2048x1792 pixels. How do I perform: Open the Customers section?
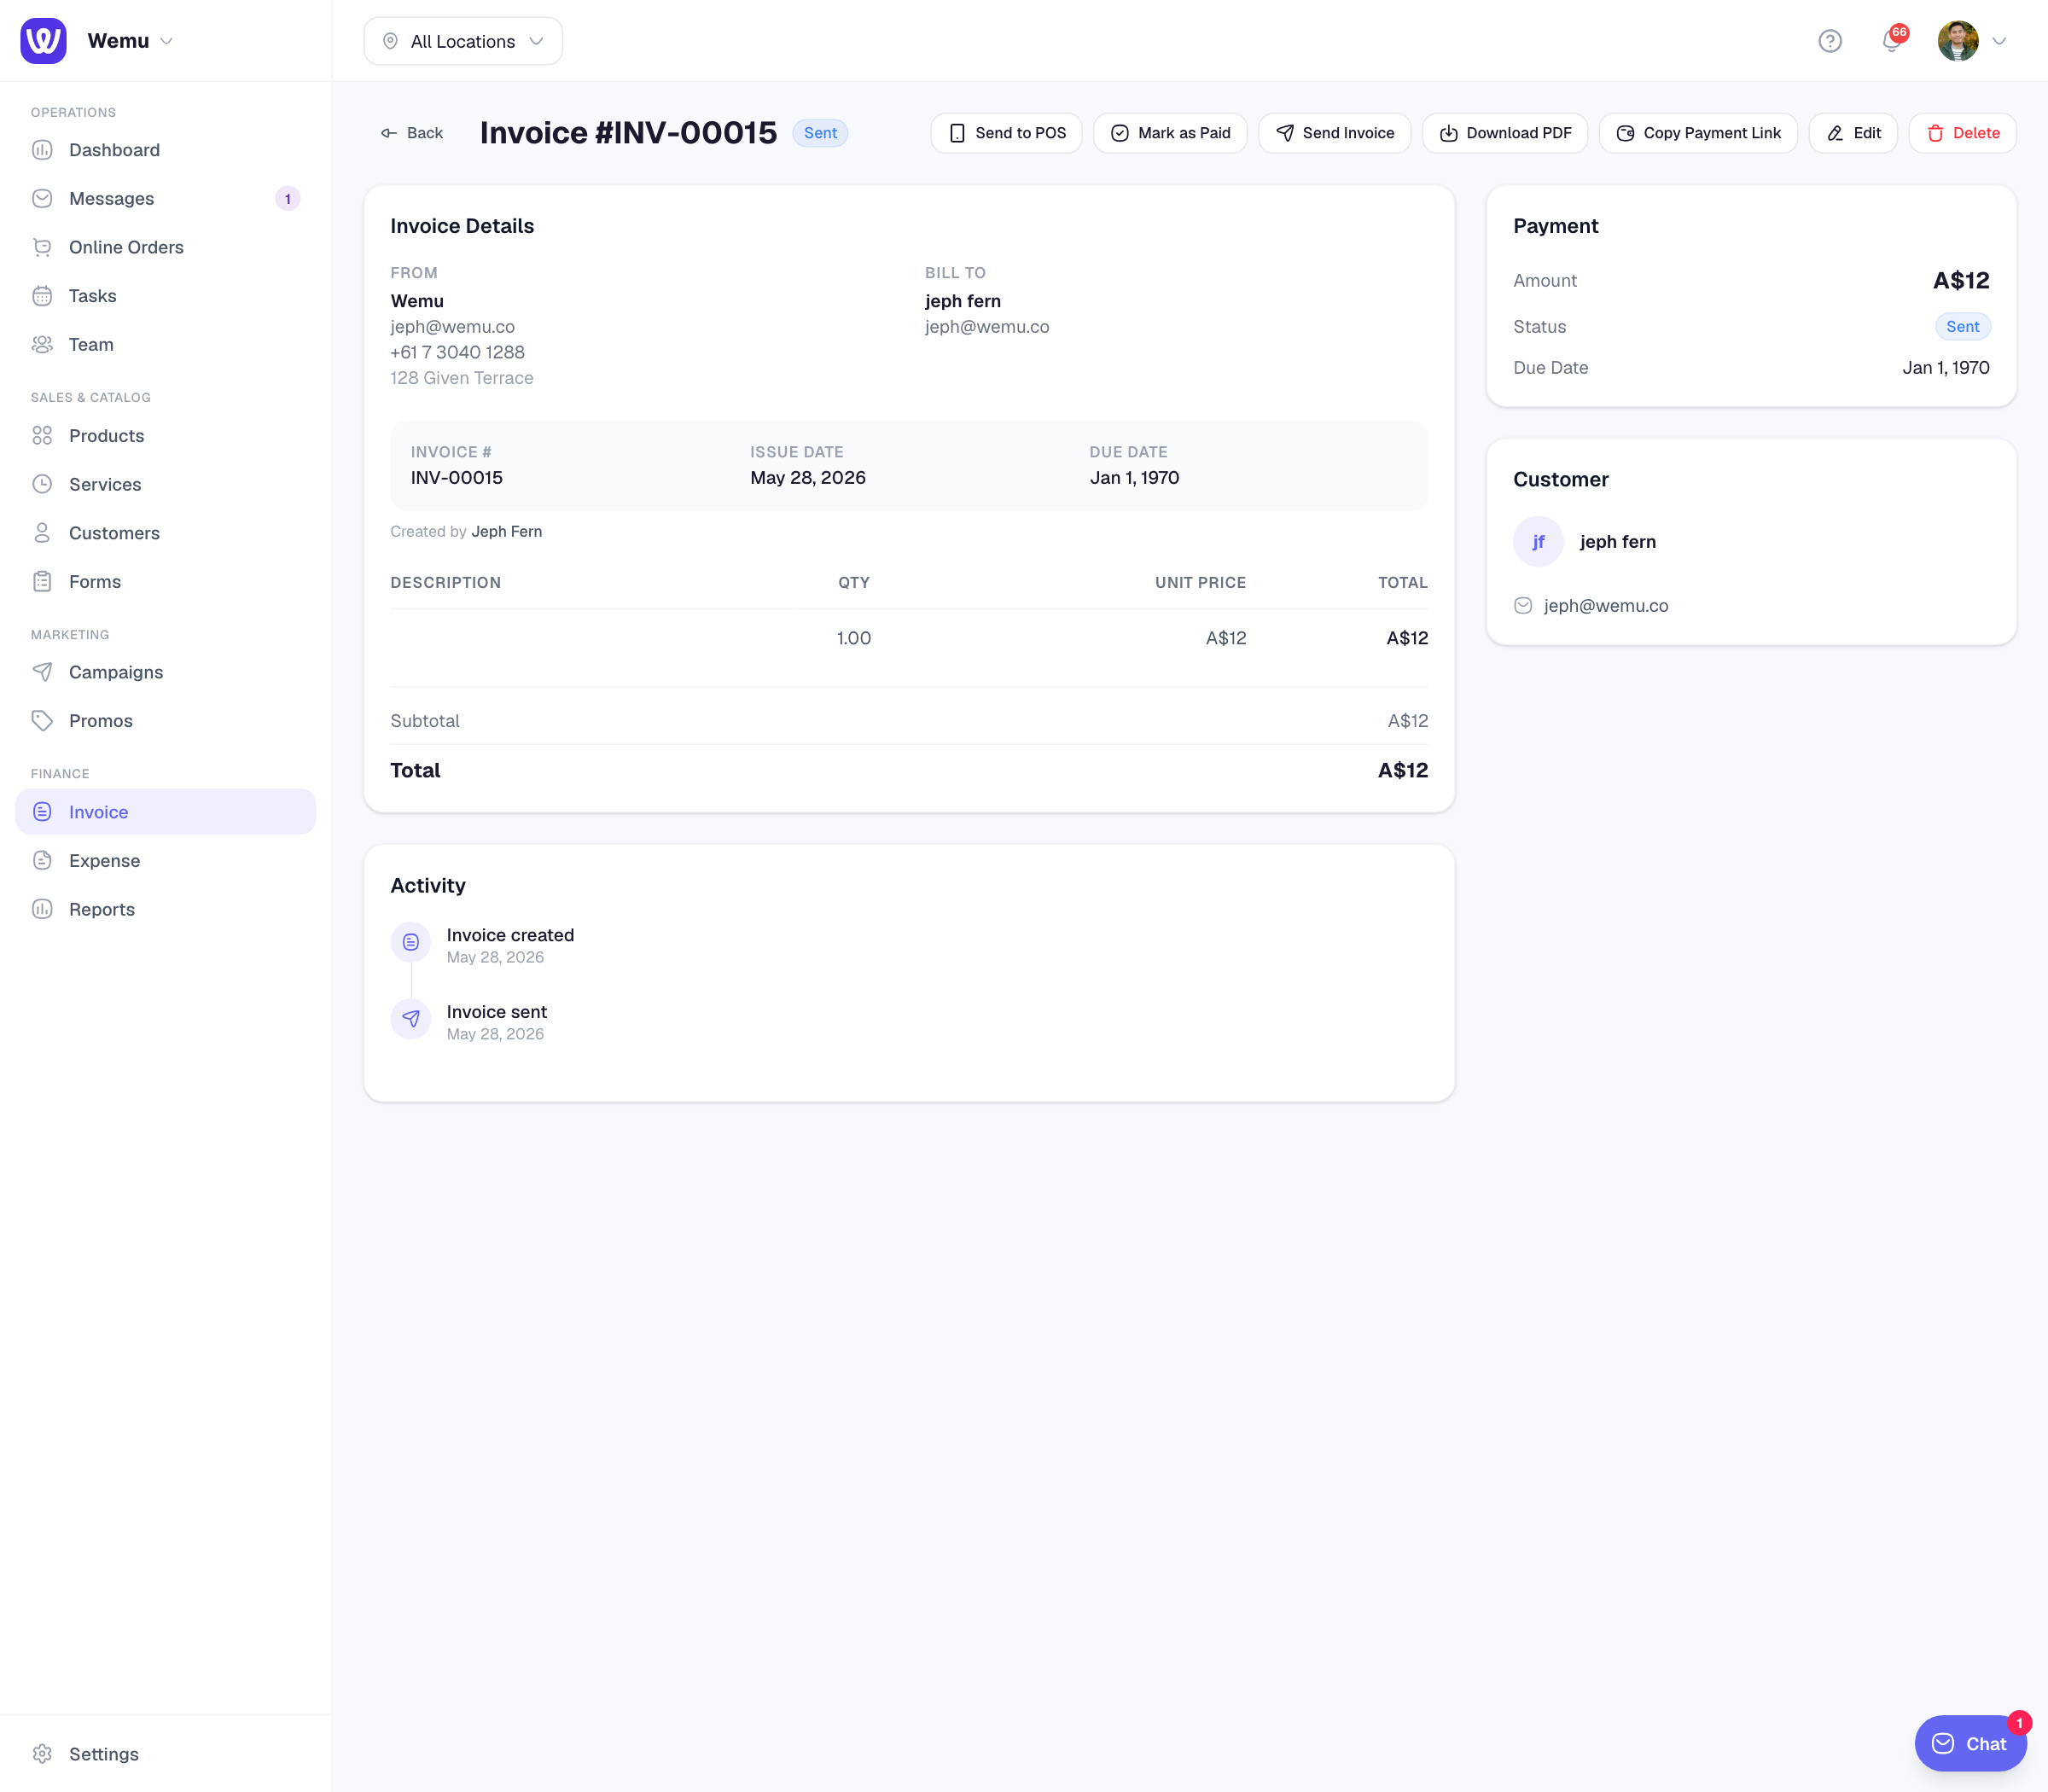click(165, 533)
